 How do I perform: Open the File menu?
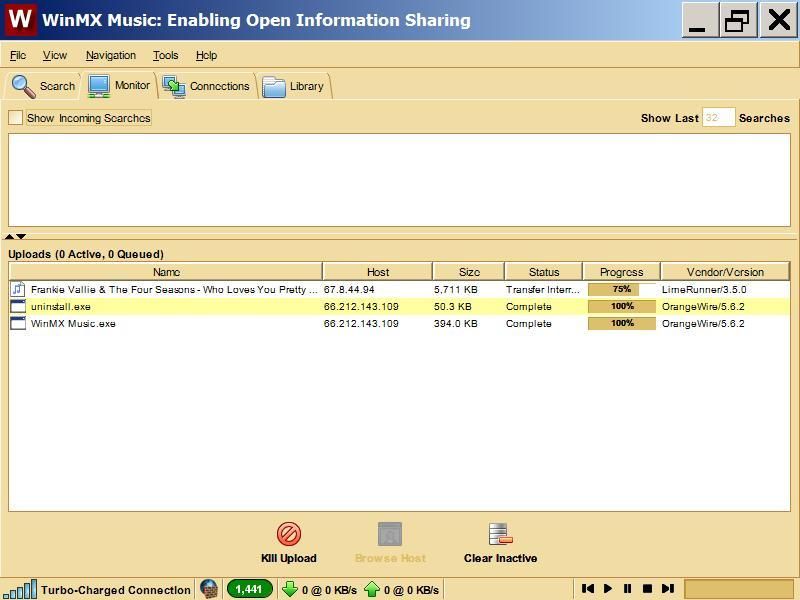(x=18, y=55)
